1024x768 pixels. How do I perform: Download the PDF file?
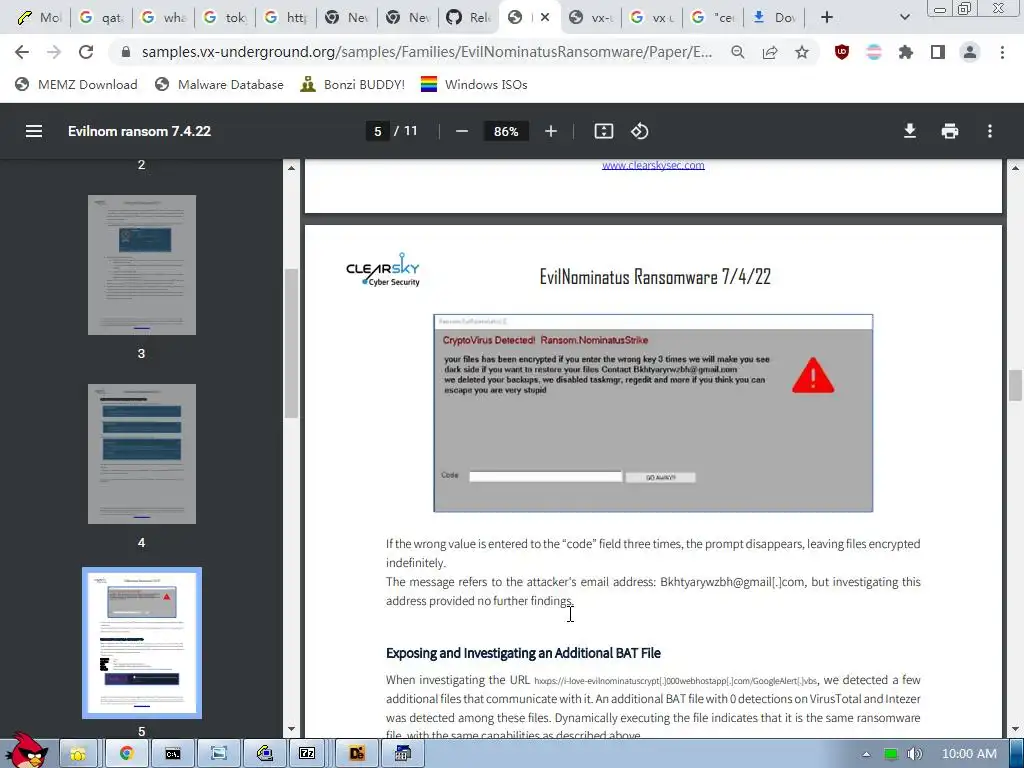click(x=910, y=131)
